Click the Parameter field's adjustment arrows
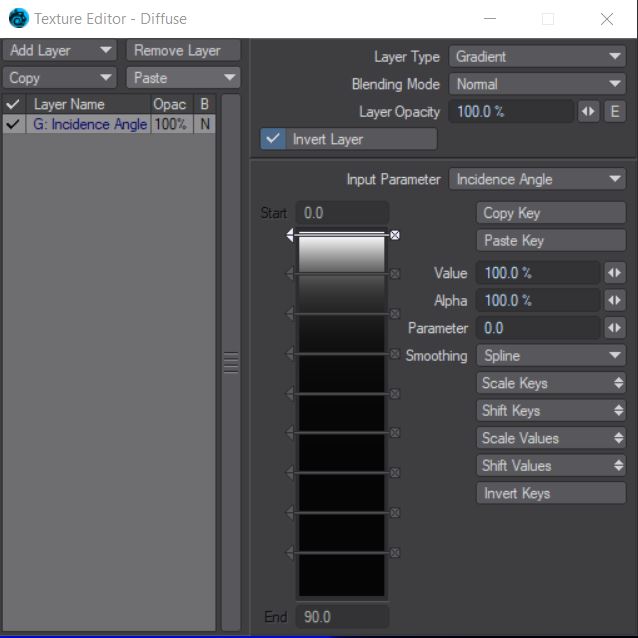The height and width of the screenshot is (638, 638). click(614, 328)
